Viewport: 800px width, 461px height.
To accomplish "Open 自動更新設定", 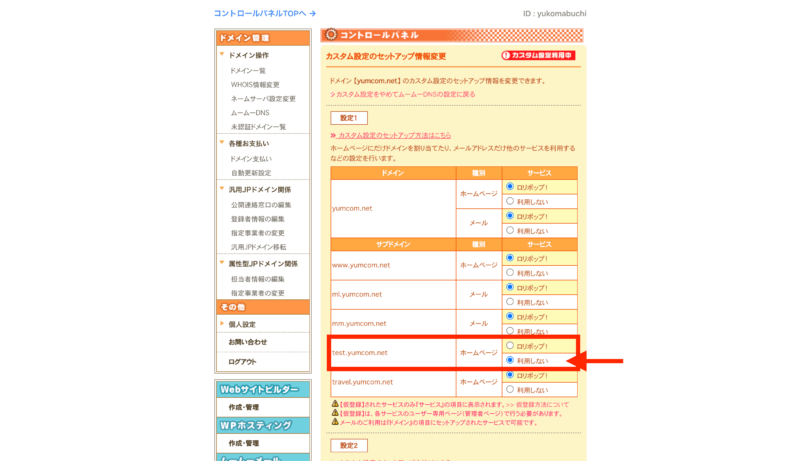I will 251,173.
